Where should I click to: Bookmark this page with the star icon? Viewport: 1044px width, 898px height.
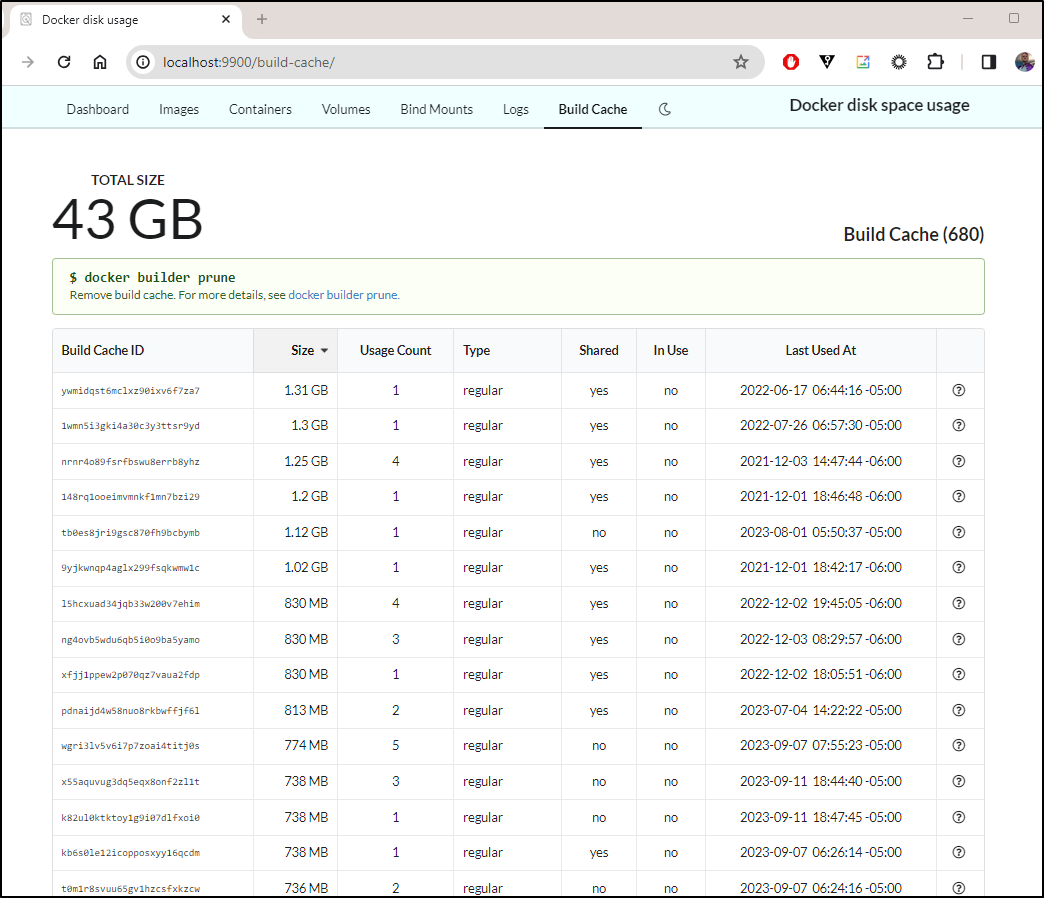[x=741, y=62]
